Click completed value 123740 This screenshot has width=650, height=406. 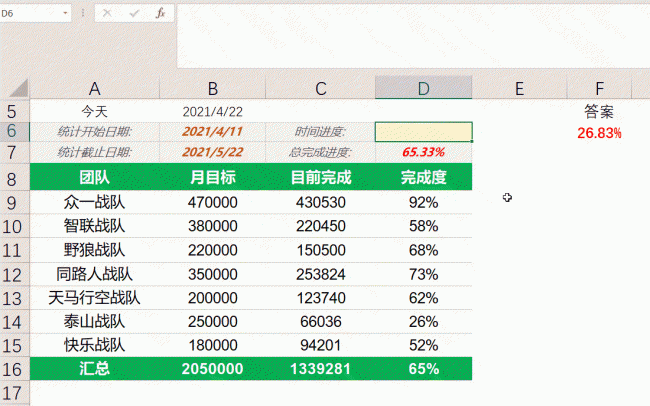coord(320,298)
